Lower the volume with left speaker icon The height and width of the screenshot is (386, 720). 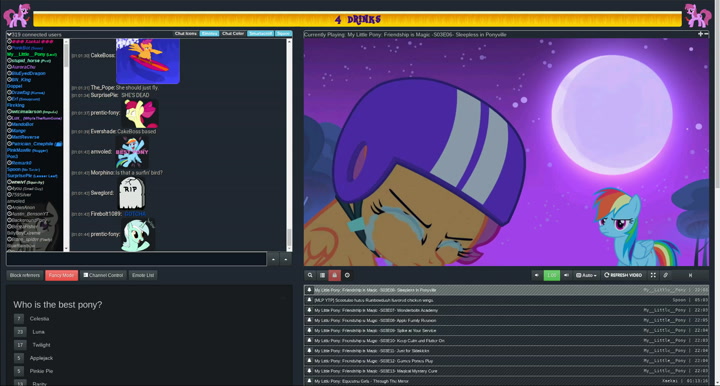pyautogui.click(x=536, y=275)
